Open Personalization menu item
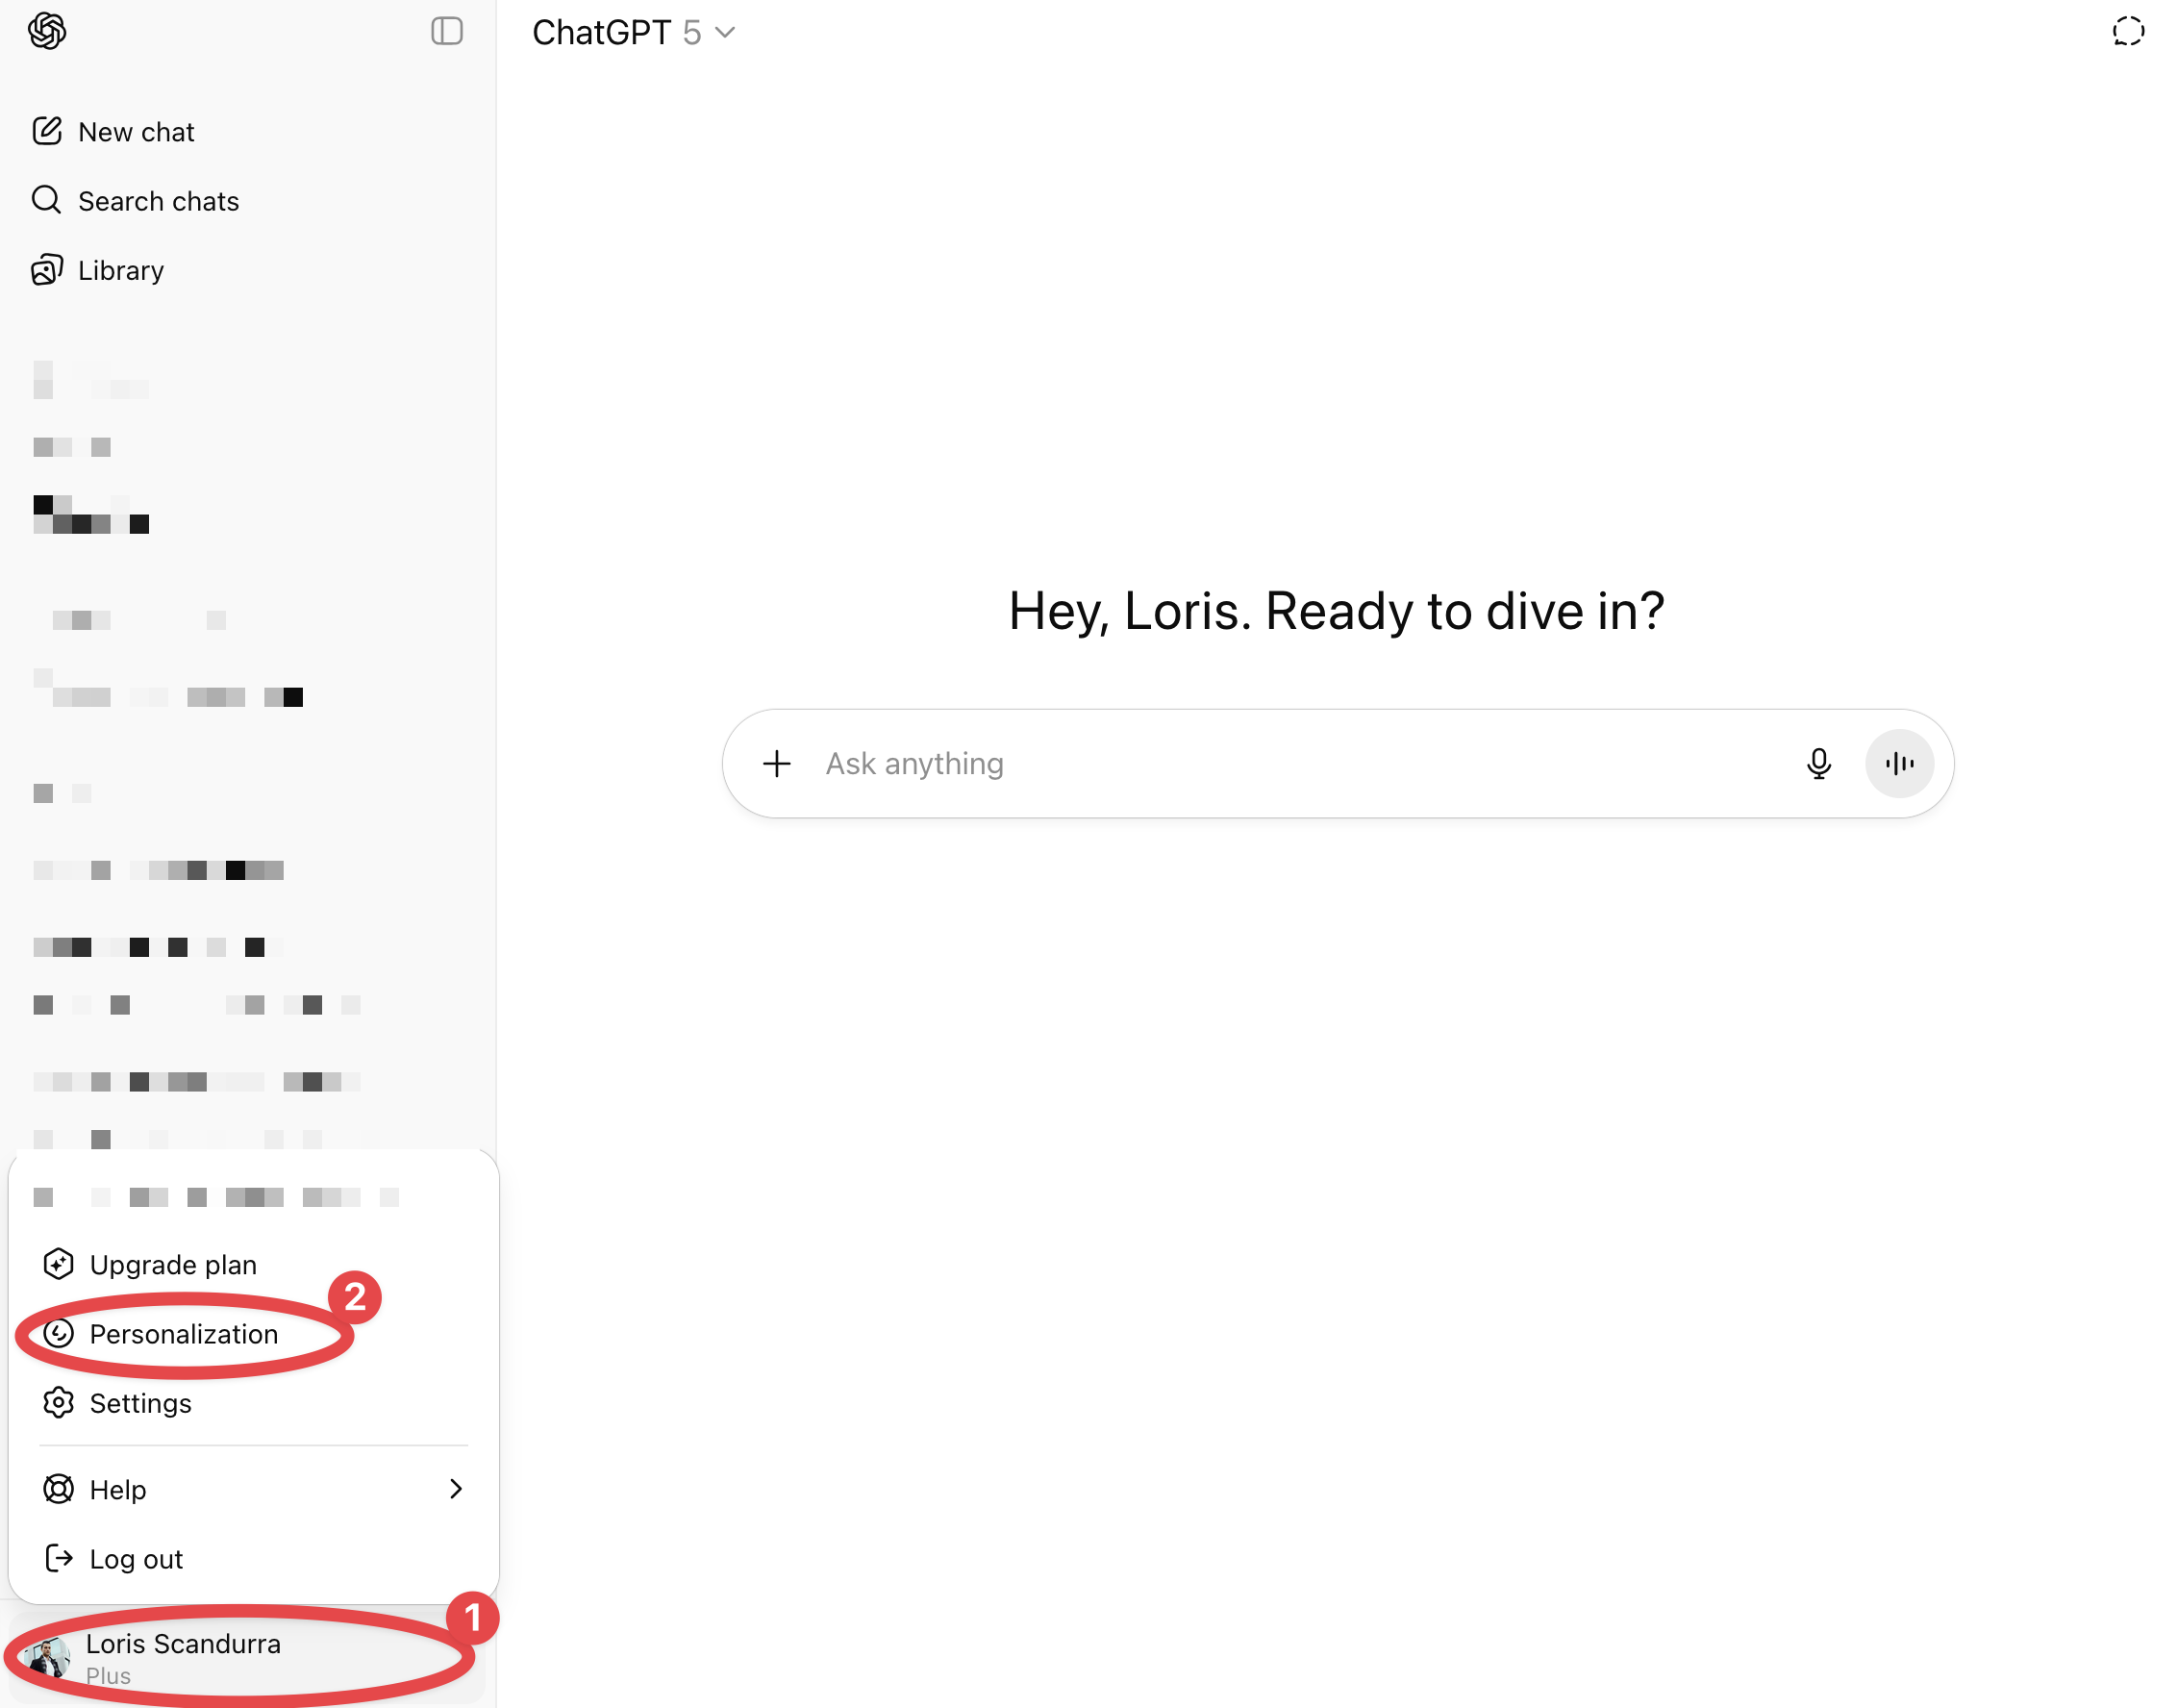This screenshot has height=1708, width=2177. pos(253,1333)
